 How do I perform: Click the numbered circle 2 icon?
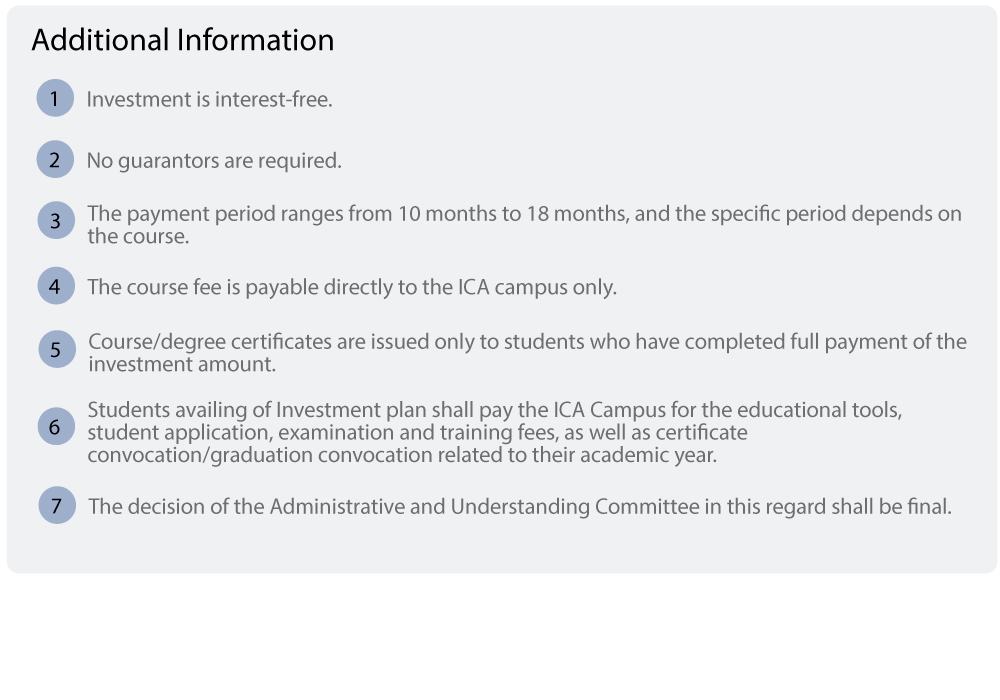[55, 159]
